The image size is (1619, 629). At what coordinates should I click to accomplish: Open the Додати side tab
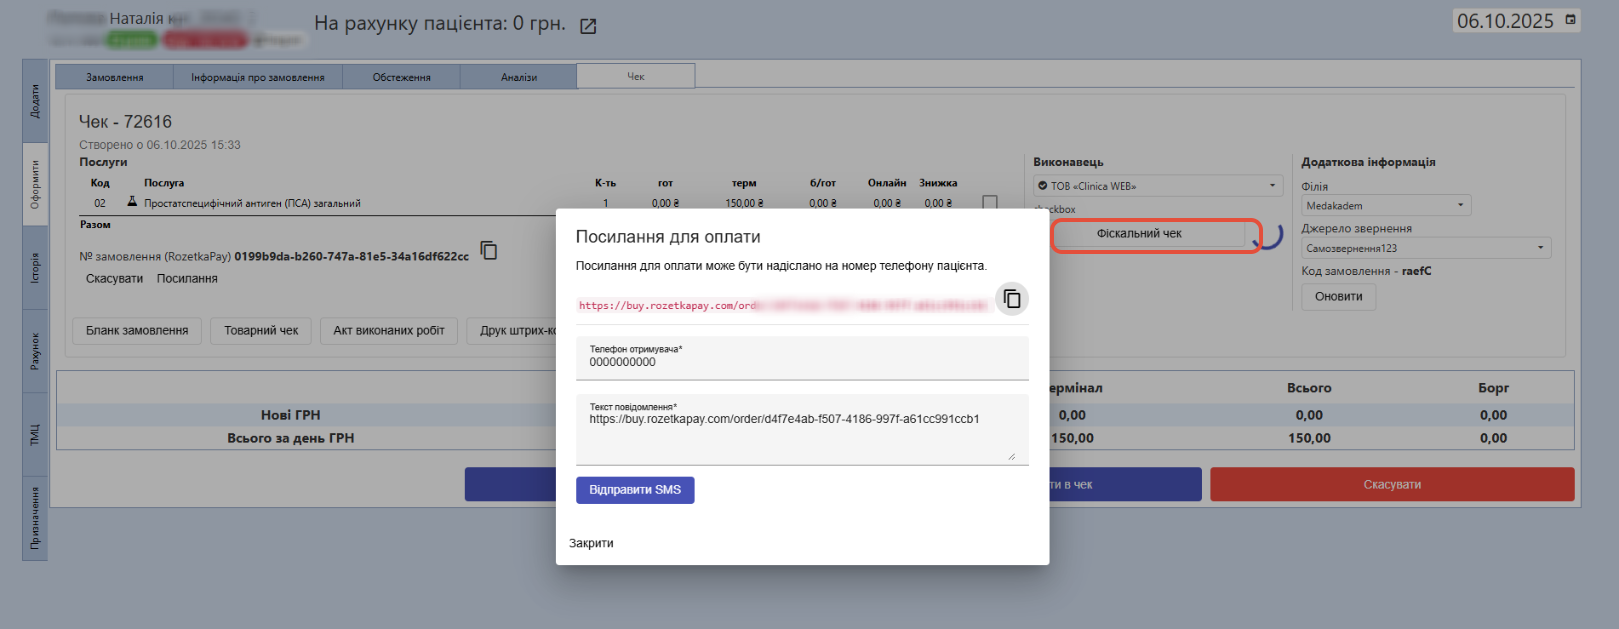[35, 101]
